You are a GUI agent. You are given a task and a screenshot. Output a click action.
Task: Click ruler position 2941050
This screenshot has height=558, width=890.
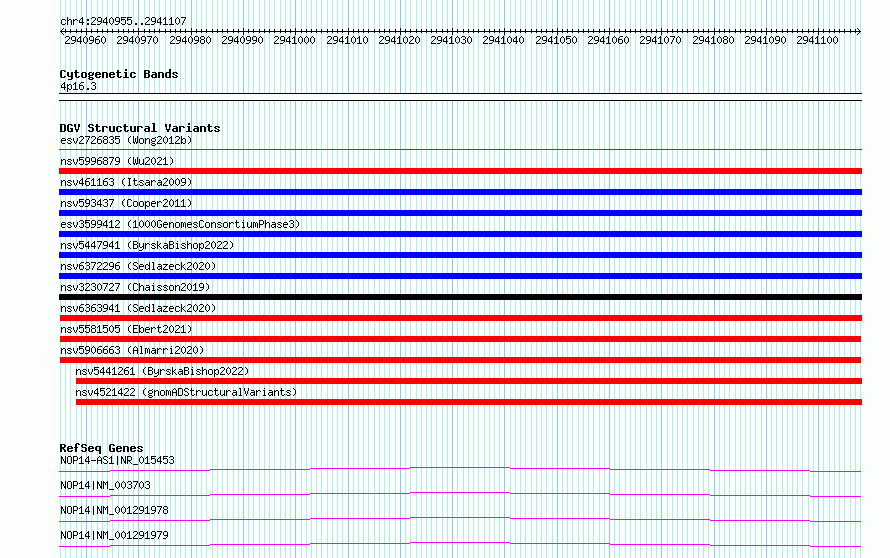click(x=556, y=40)
